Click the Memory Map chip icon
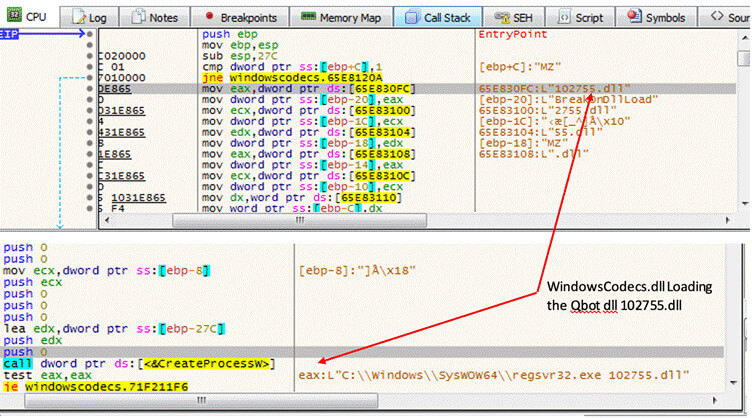The width and height of the screenshot is (752, 418). tap(308, 17)
